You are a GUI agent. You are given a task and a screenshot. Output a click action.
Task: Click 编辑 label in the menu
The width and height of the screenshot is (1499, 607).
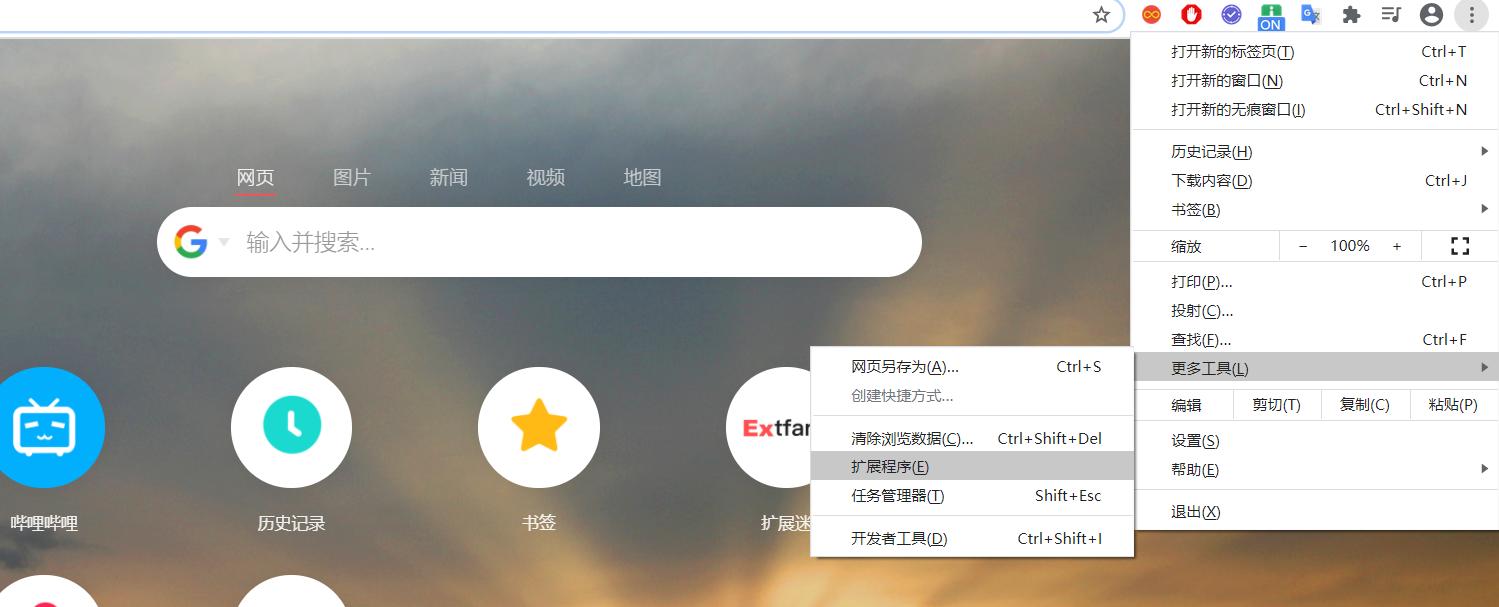tap(1186, 405)
